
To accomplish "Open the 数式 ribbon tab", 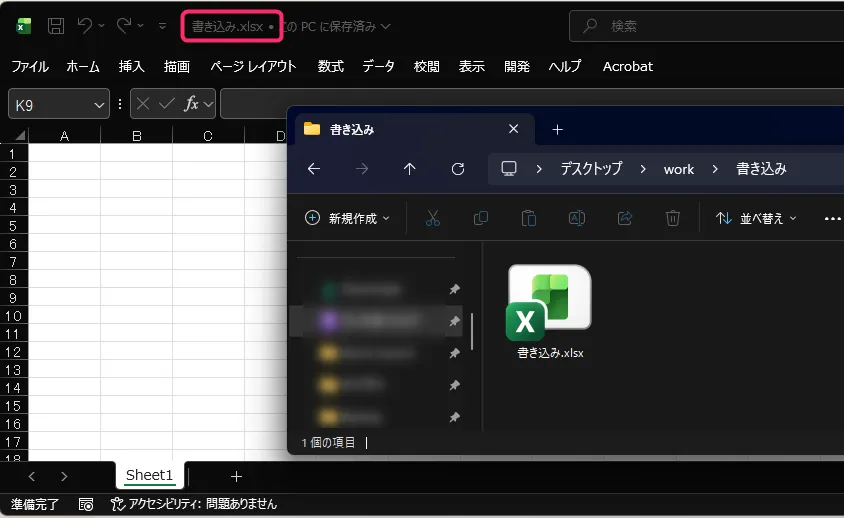I will [331, 66].
